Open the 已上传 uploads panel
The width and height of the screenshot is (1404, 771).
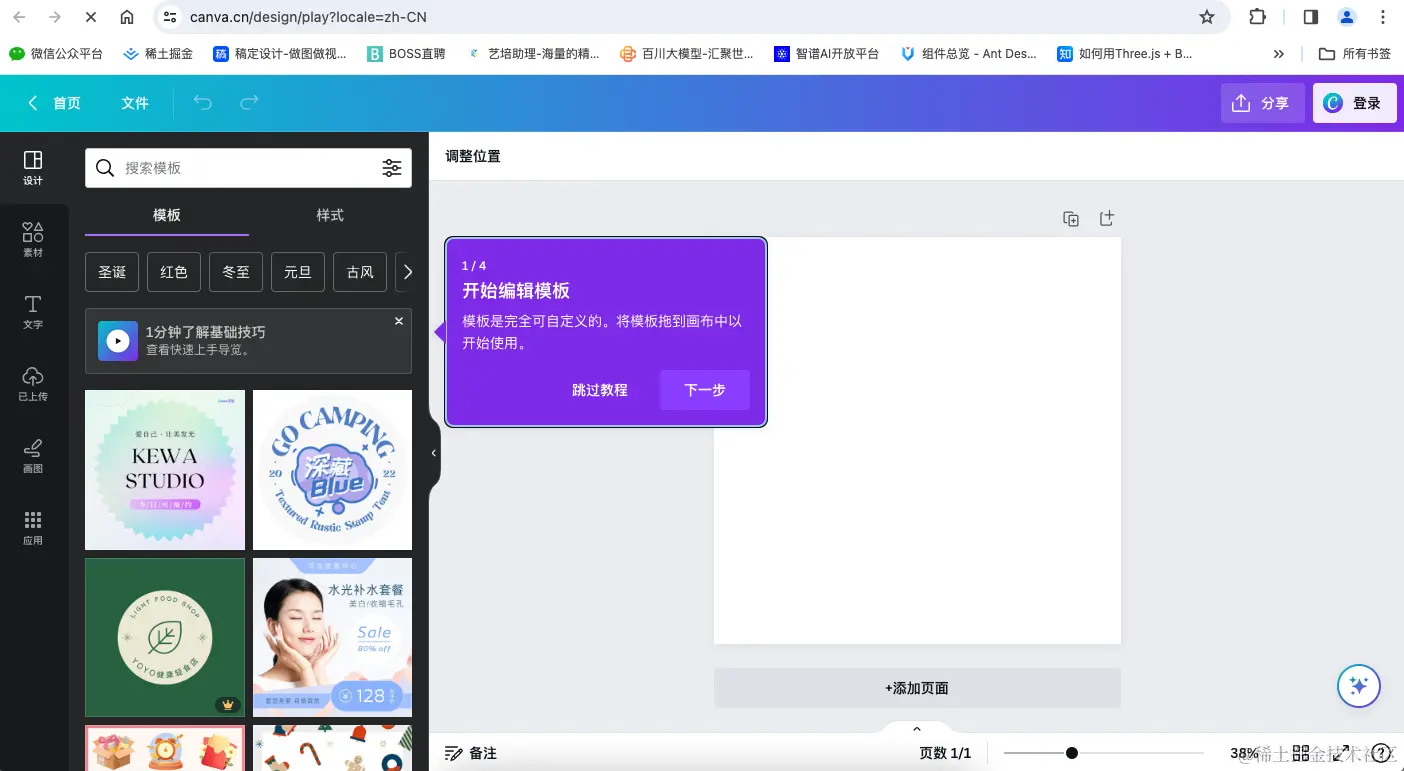pos(33,382)
